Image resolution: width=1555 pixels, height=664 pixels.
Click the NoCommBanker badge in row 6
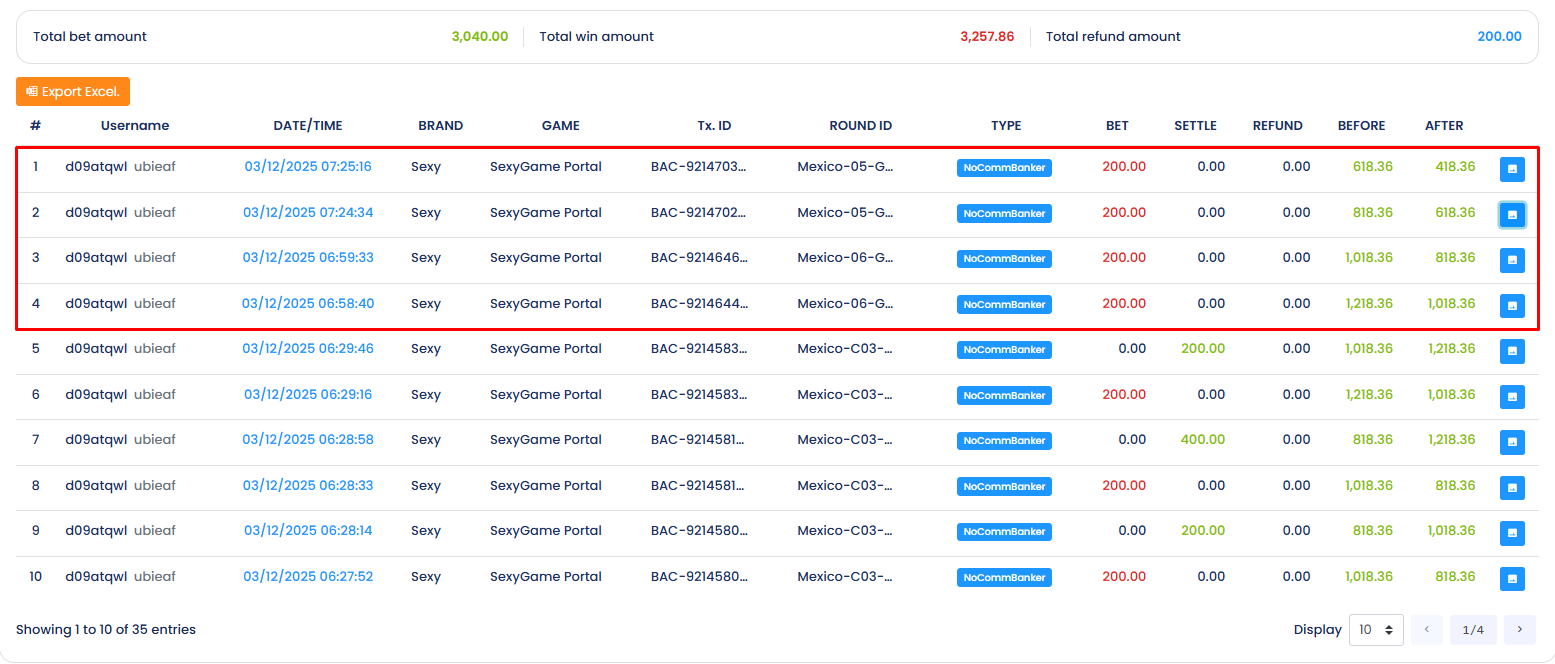1004,395
